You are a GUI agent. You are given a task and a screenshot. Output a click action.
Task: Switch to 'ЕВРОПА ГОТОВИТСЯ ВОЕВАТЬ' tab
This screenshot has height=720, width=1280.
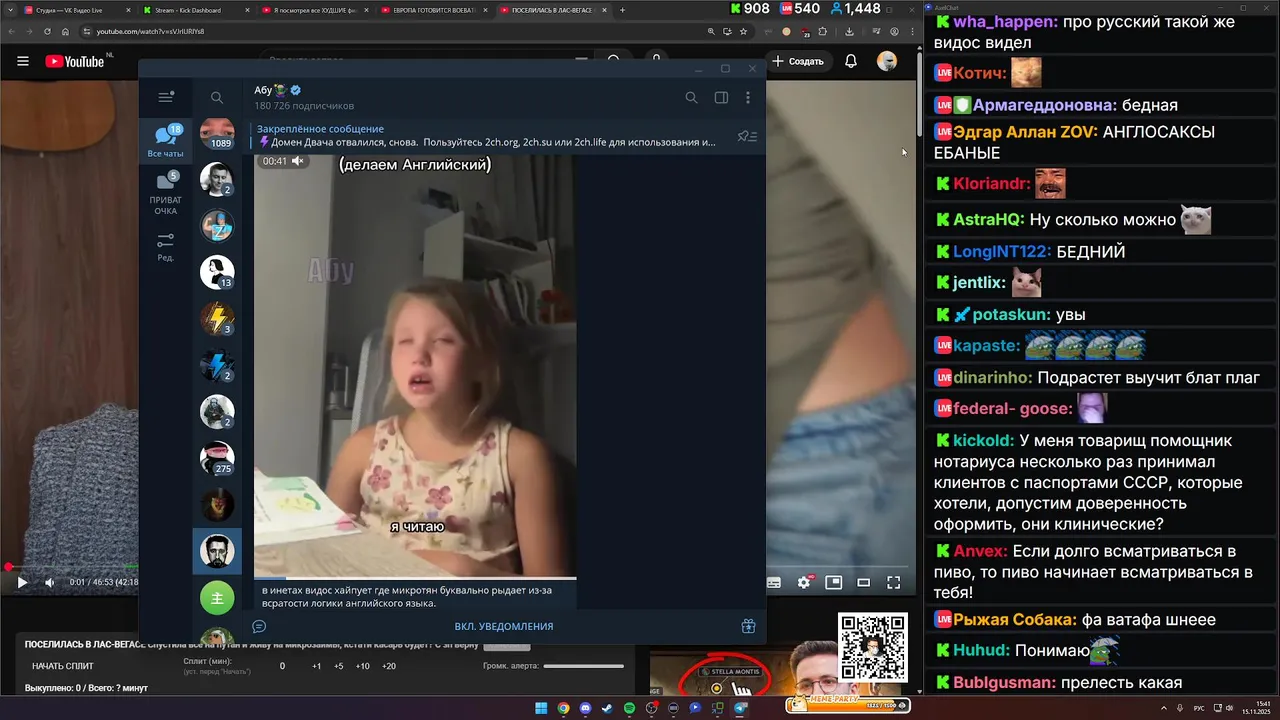pyautogui.click(x=436, y=10)
